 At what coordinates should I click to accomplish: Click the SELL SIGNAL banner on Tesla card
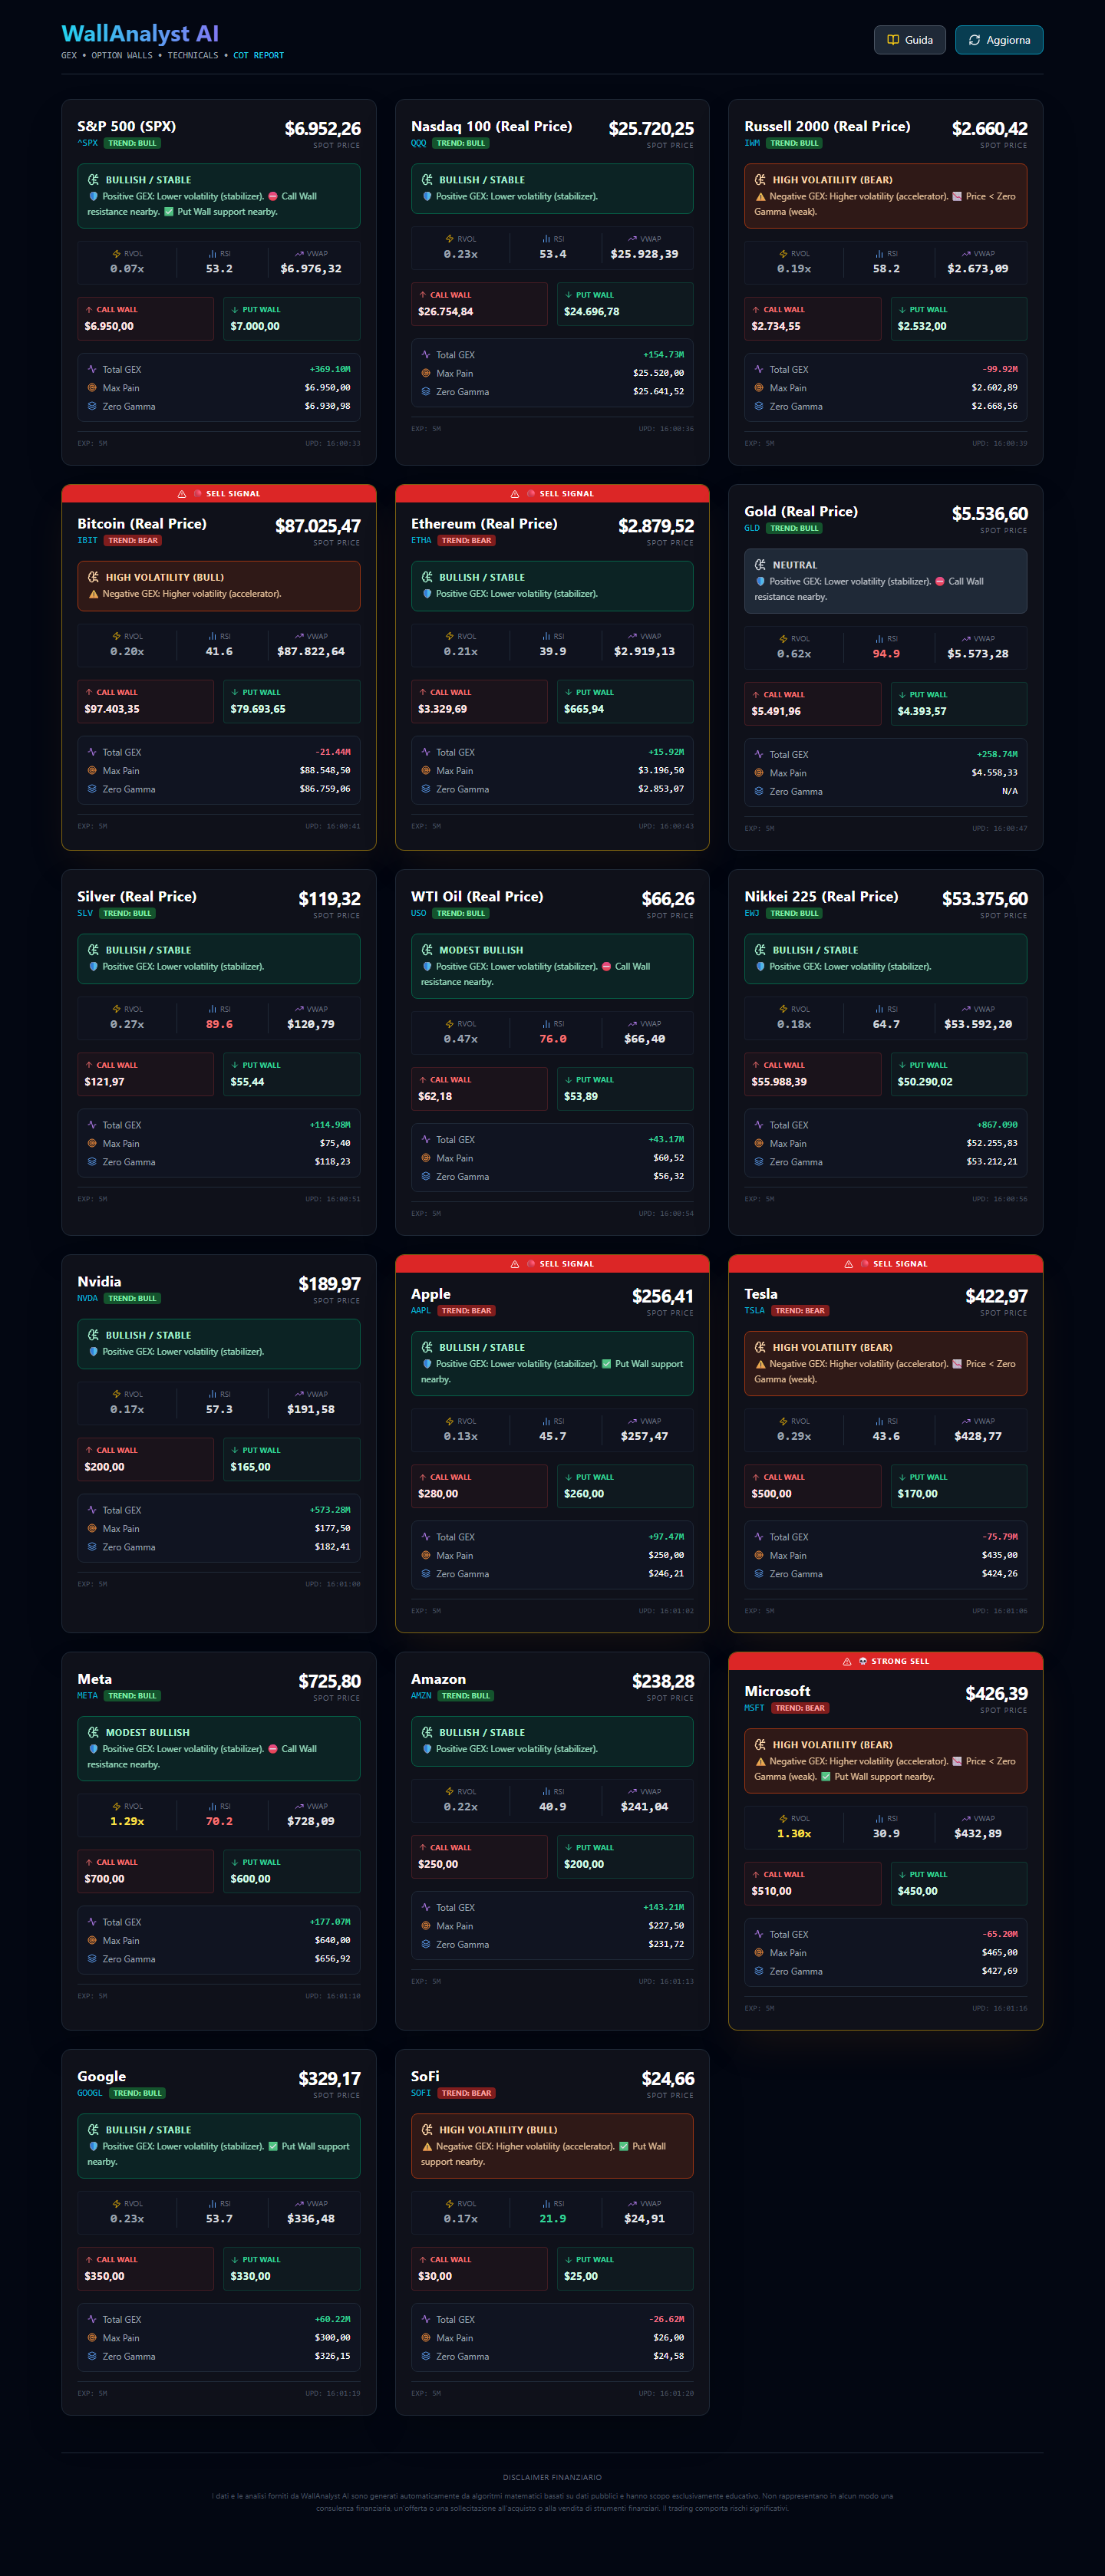[885, 1264]
